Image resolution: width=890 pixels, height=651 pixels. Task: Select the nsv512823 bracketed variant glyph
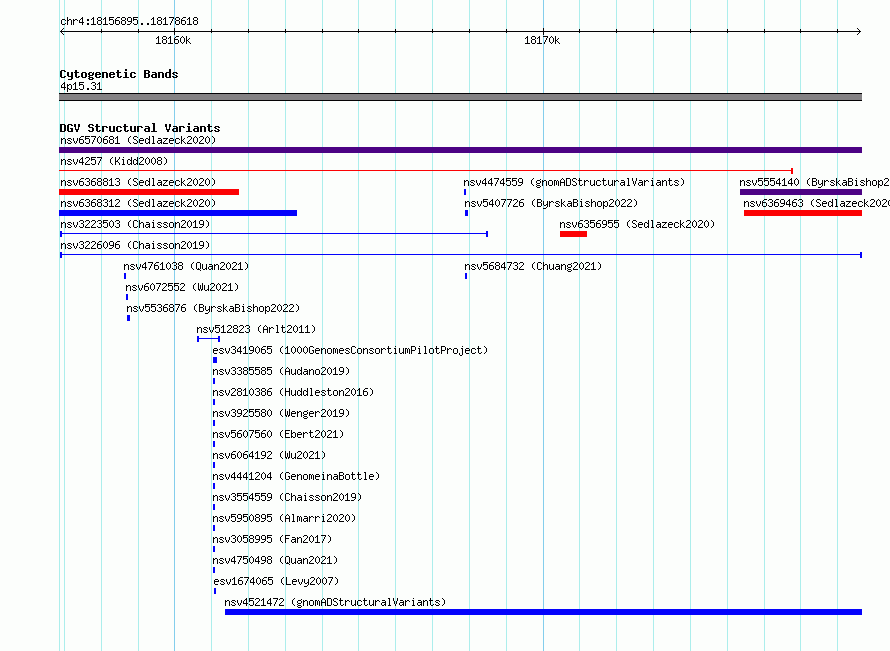208,339
